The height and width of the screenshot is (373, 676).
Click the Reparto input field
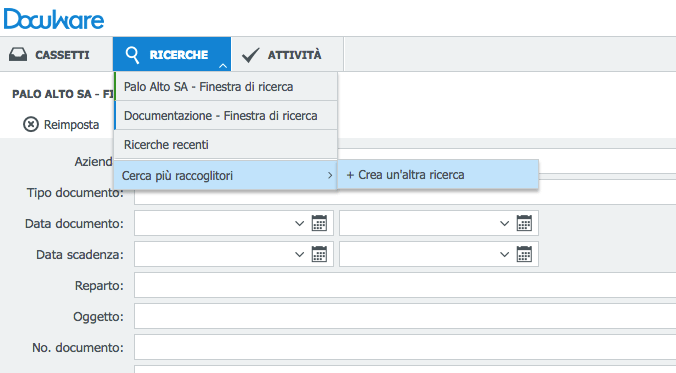405,285
